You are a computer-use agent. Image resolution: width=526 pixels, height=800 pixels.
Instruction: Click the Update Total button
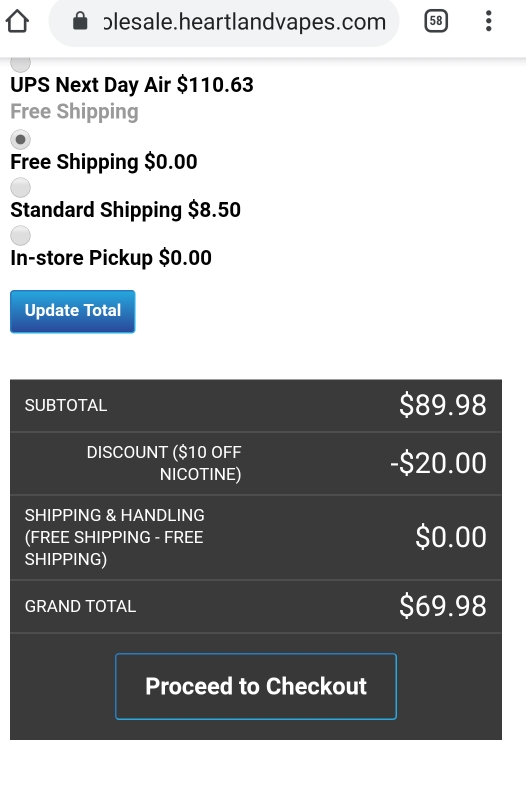pyautogui.click(x=72, y=311)
